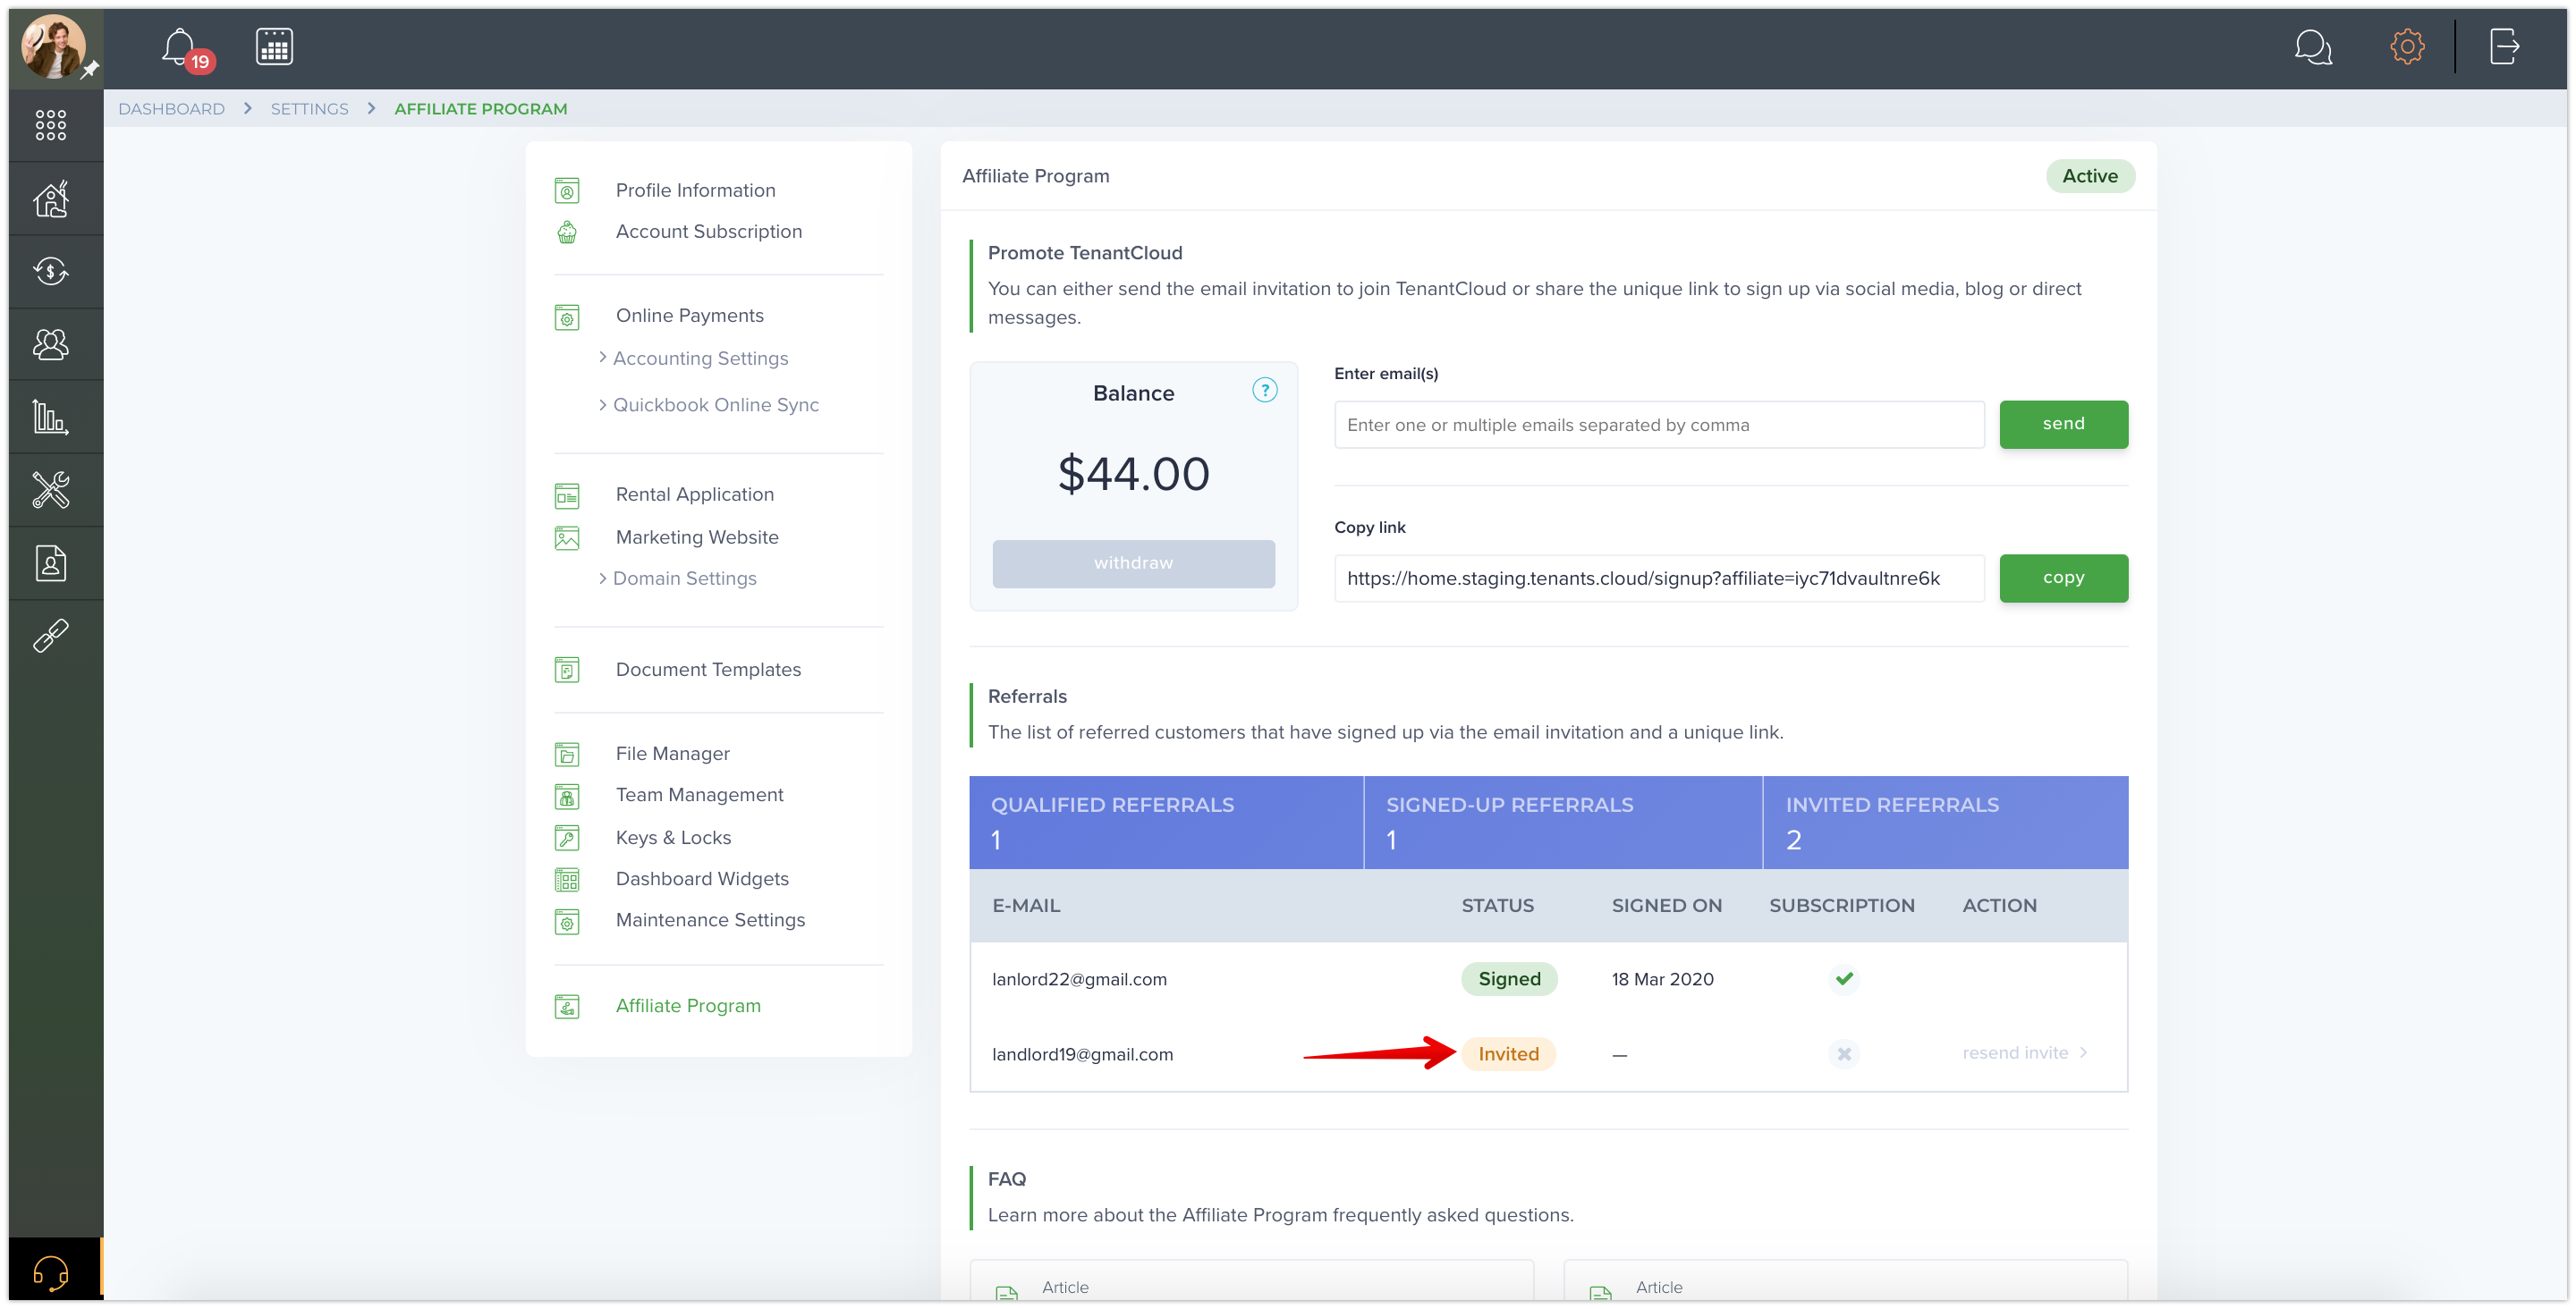The image size is (2576, 1309).
Task: Click the Profile Information icon
Action: 566,190
